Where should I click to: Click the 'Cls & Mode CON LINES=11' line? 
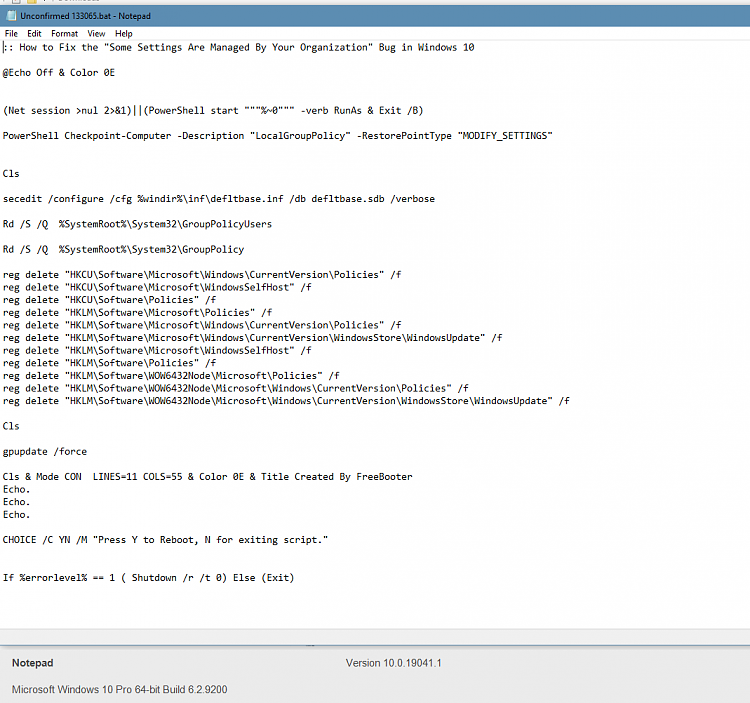click(x=208, y=477)
